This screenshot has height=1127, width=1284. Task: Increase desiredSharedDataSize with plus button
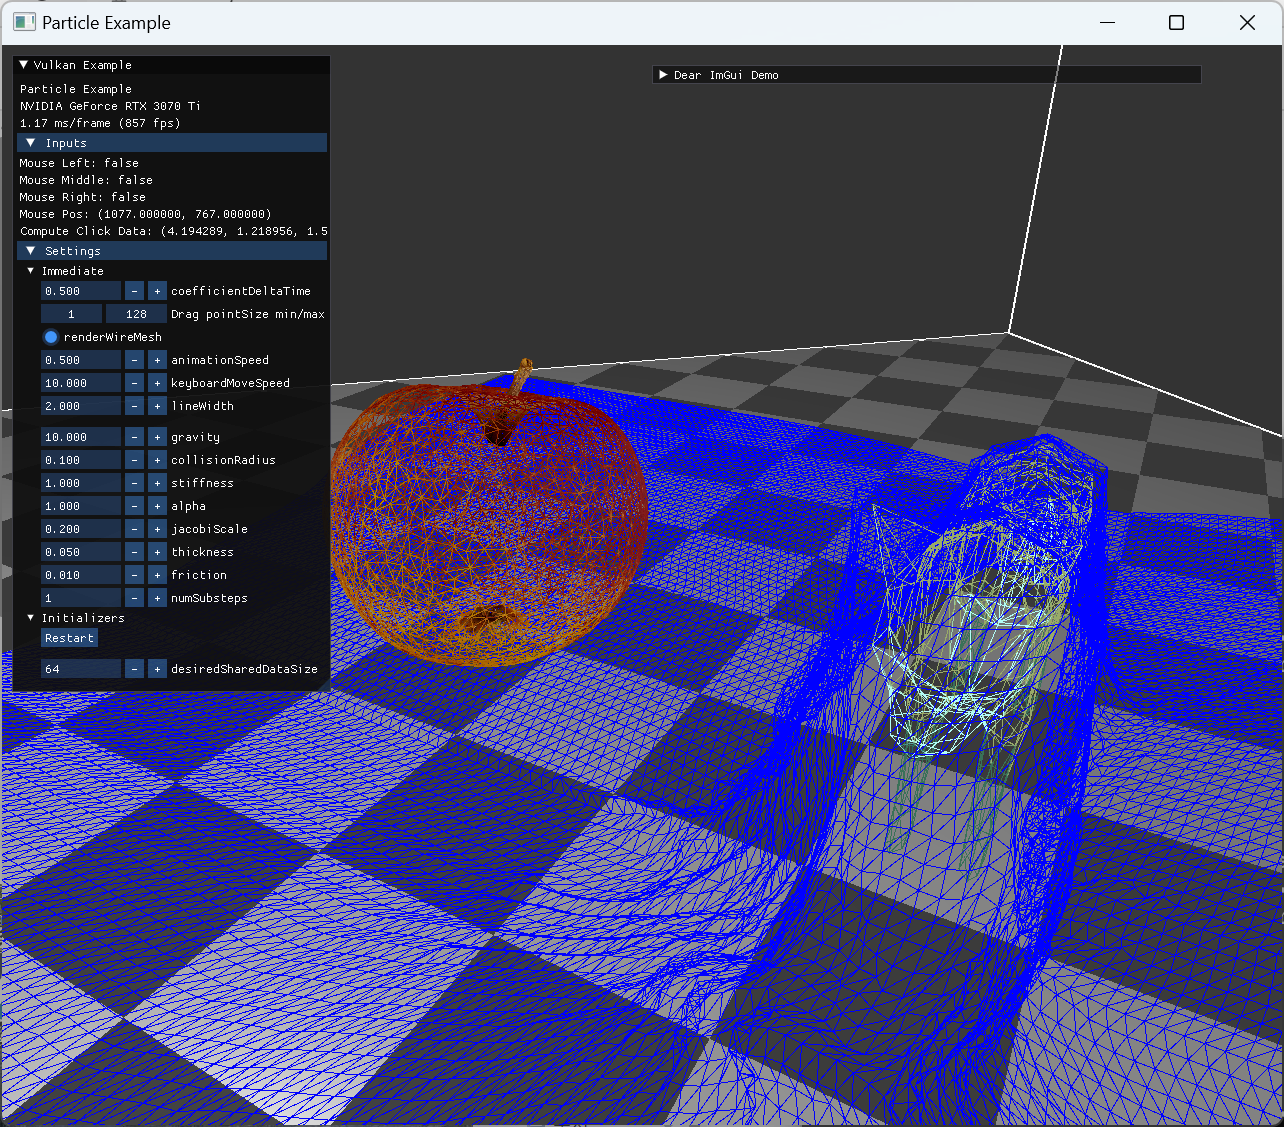(157, 669)
